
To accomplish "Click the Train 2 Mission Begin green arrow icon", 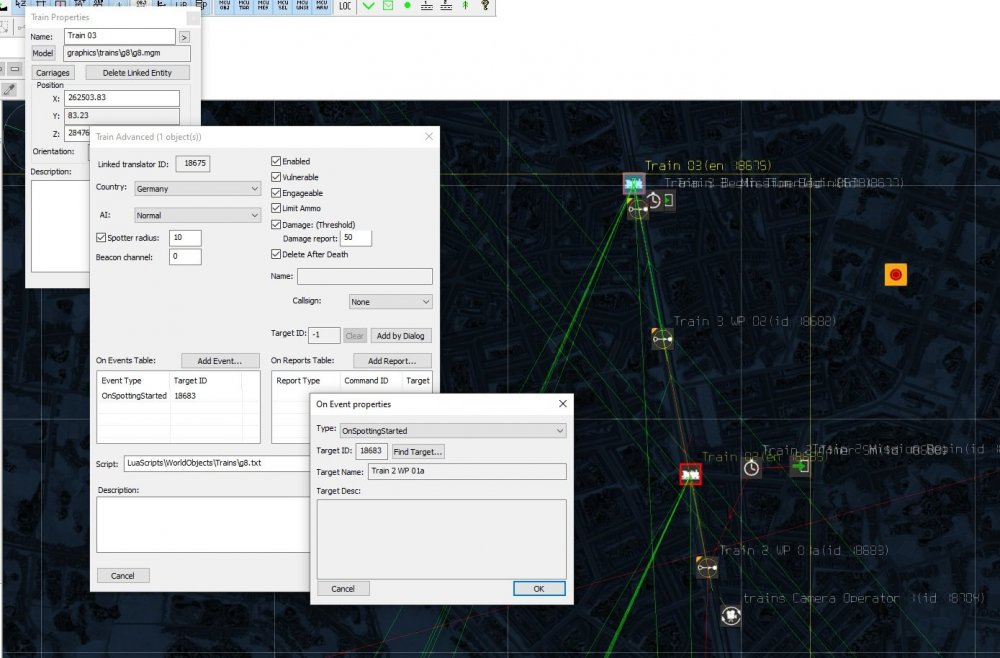I will pos(800,466).
